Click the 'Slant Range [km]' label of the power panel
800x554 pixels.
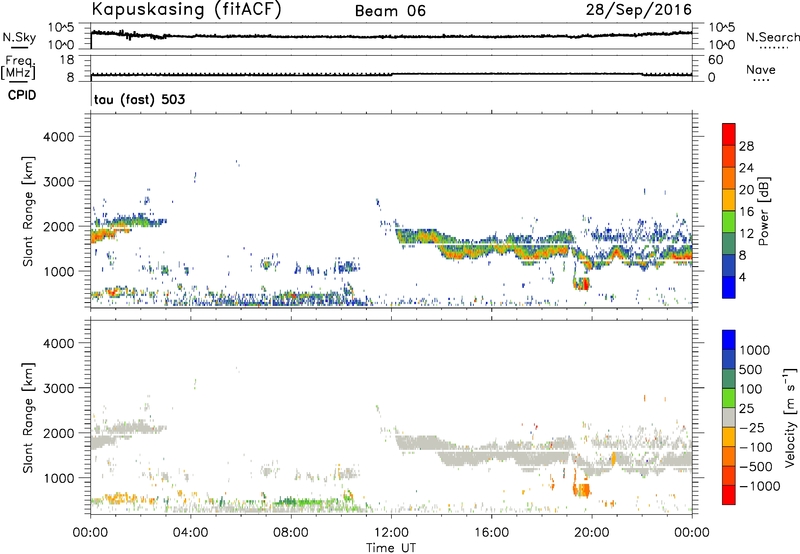click(x=28, y=211)
